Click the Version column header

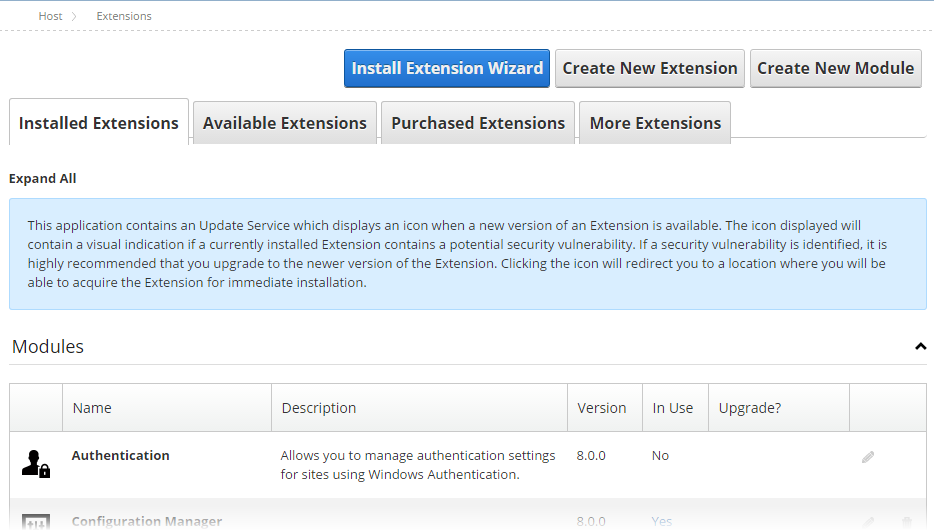point(602,408)
